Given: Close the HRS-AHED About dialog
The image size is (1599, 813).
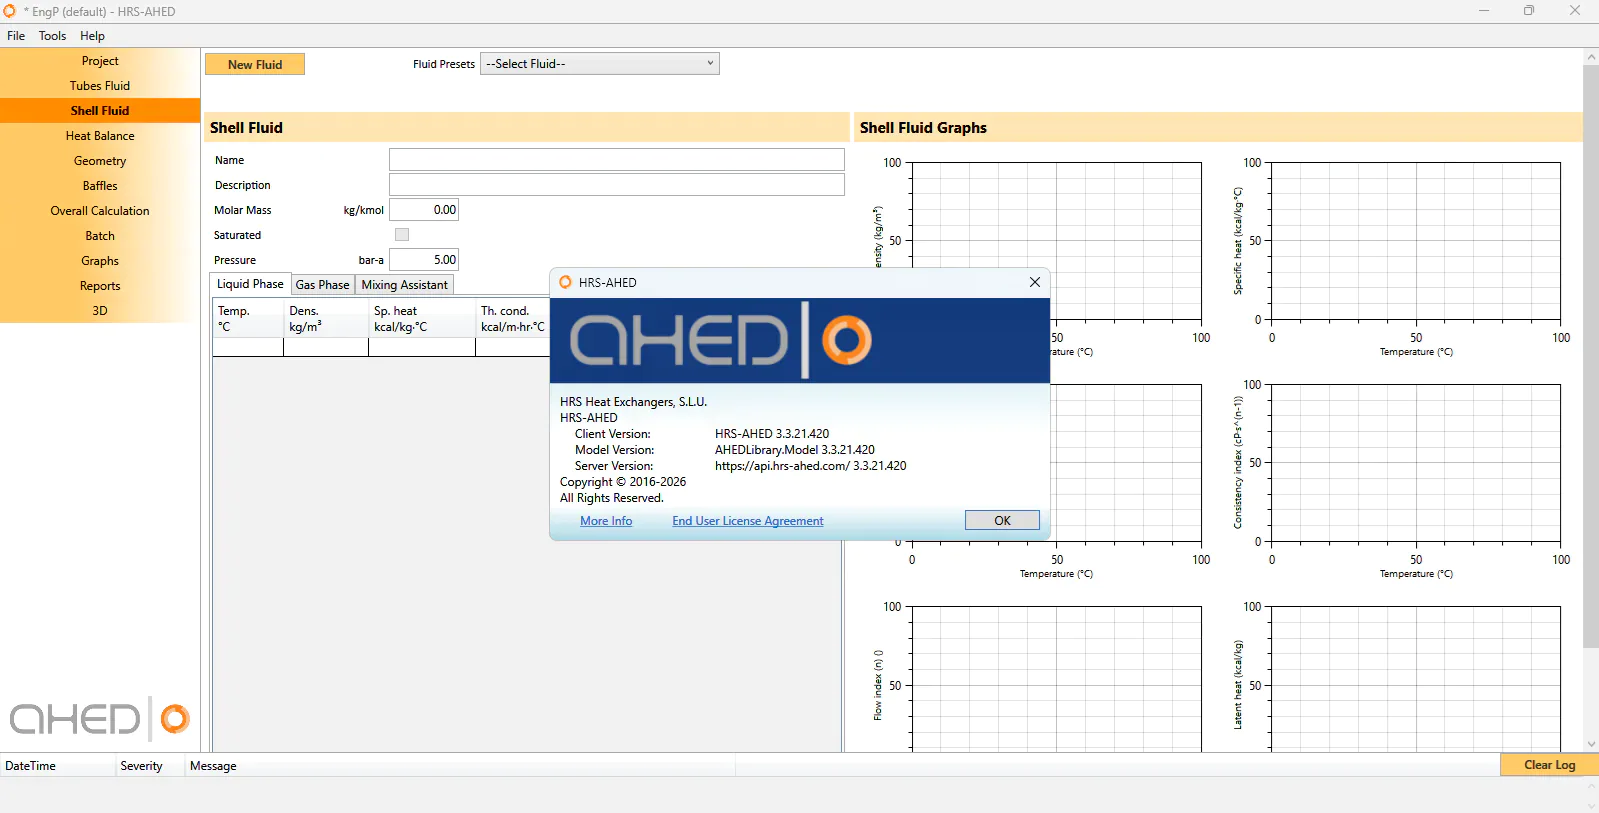Looking at the screenshot, I should 1035,282.
